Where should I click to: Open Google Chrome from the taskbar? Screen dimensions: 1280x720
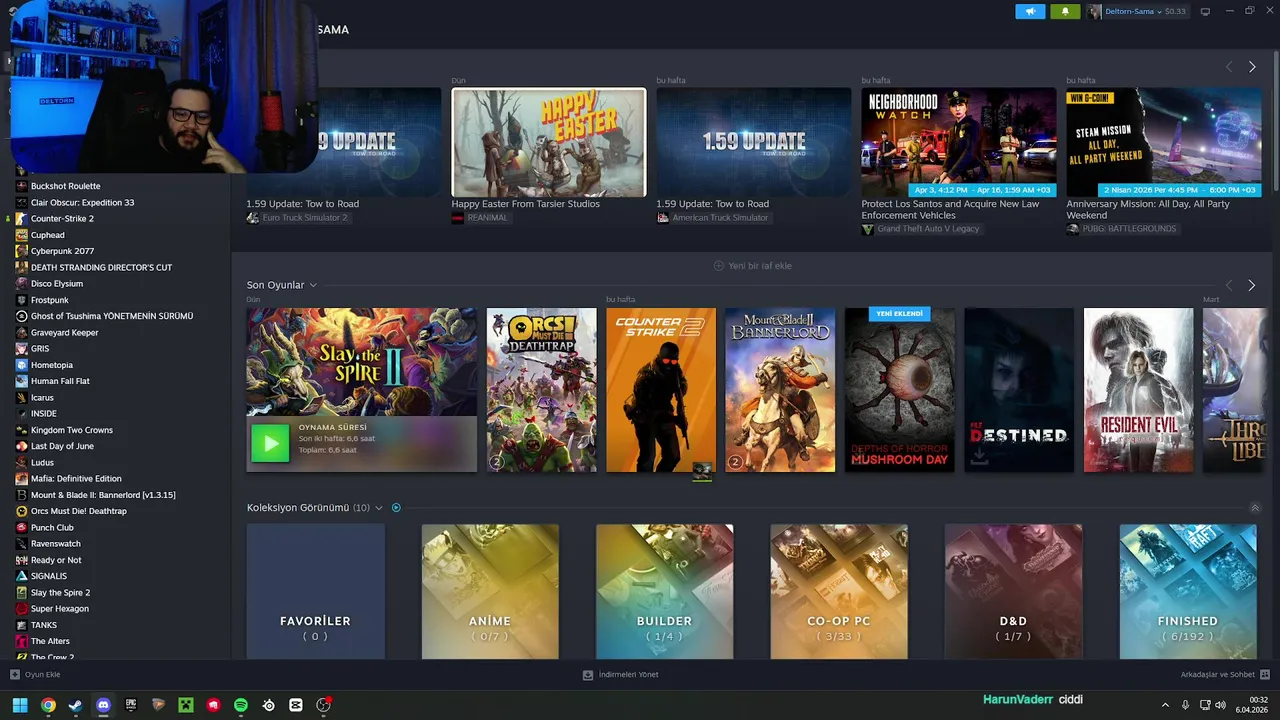click(x=48, y=705)
